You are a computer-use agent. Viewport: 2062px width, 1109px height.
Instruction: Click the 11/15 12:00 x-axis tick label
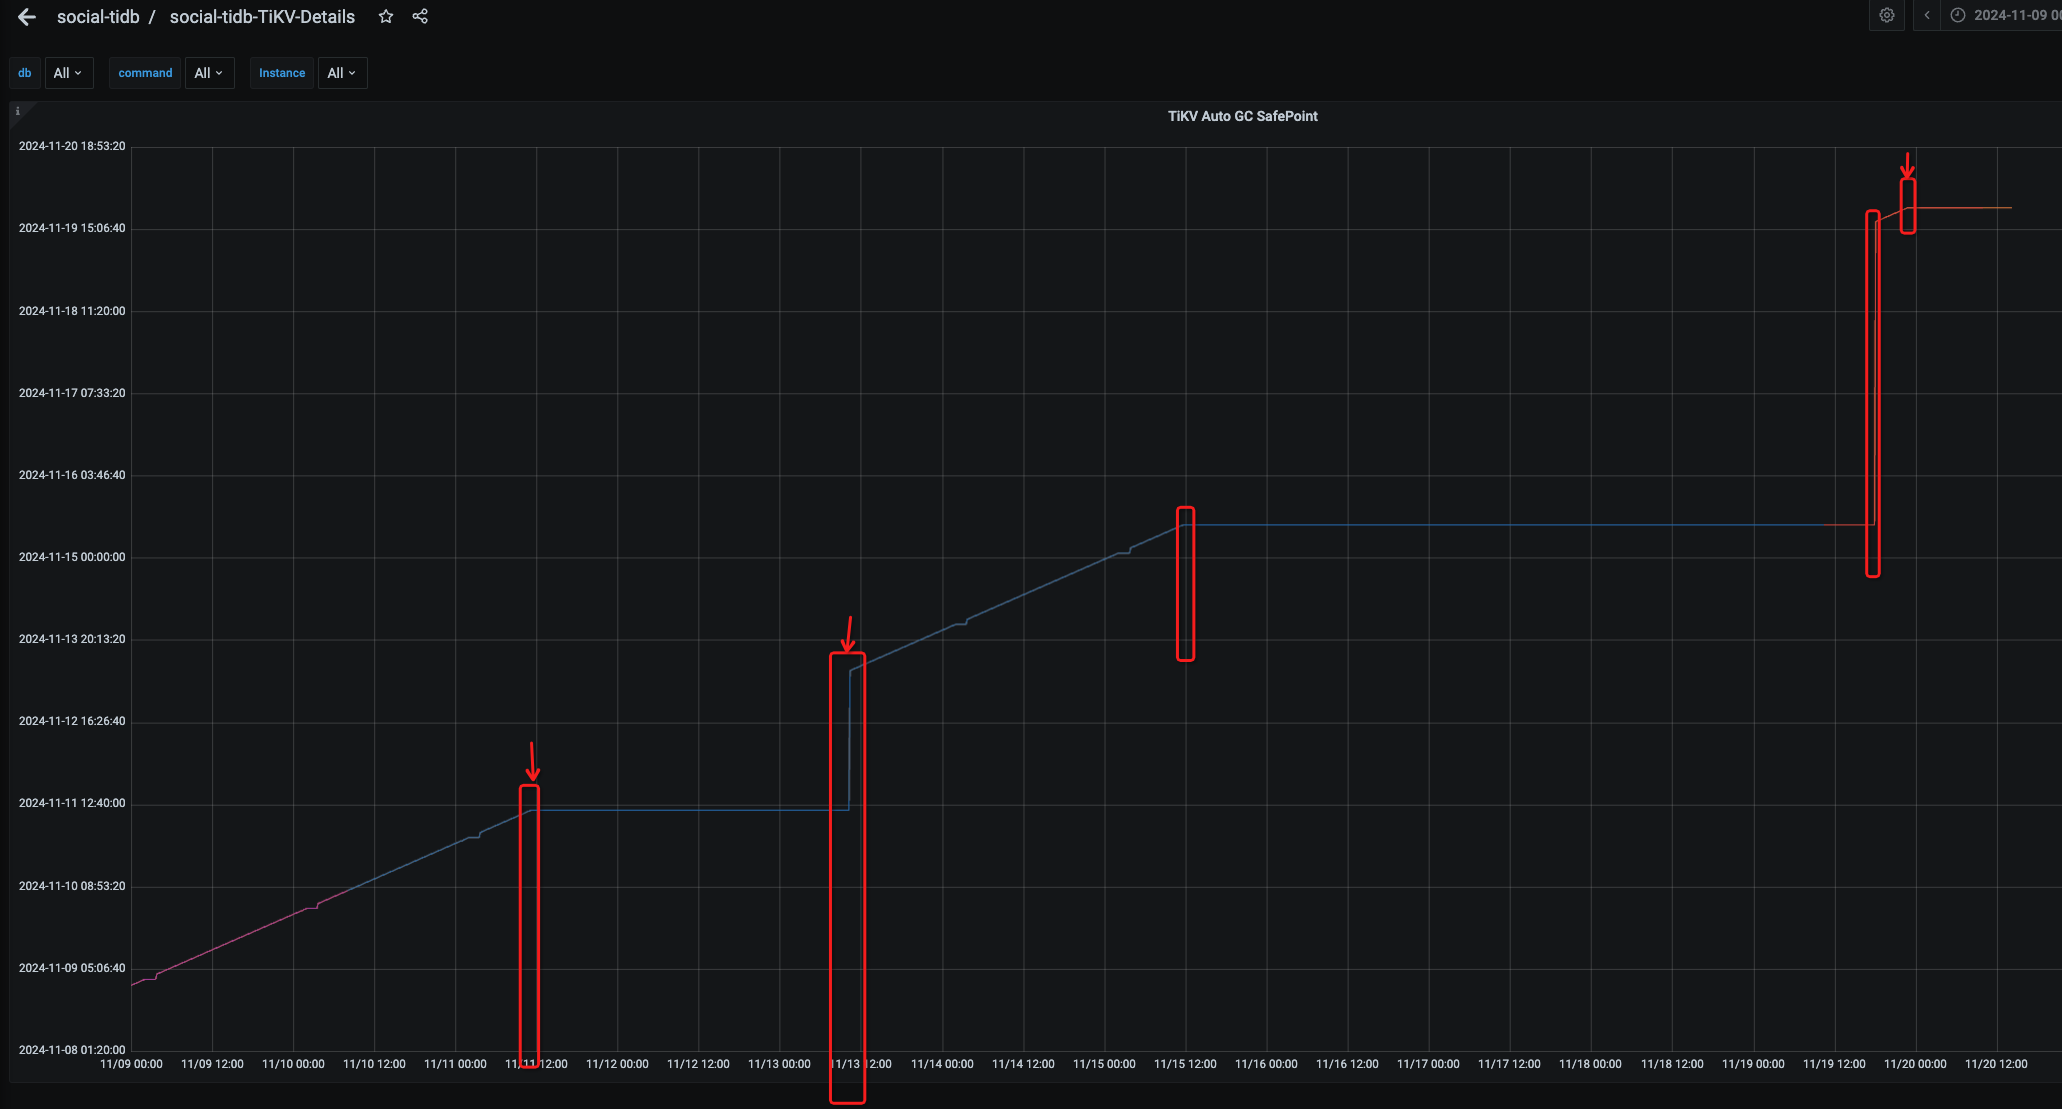(1185, 1064)
